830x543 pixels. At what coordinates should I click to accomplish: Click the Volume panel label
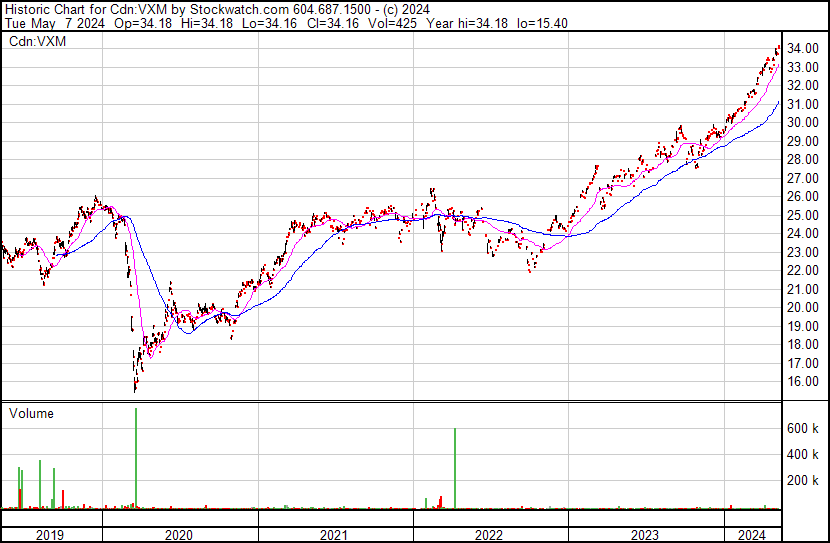[32, 413]
